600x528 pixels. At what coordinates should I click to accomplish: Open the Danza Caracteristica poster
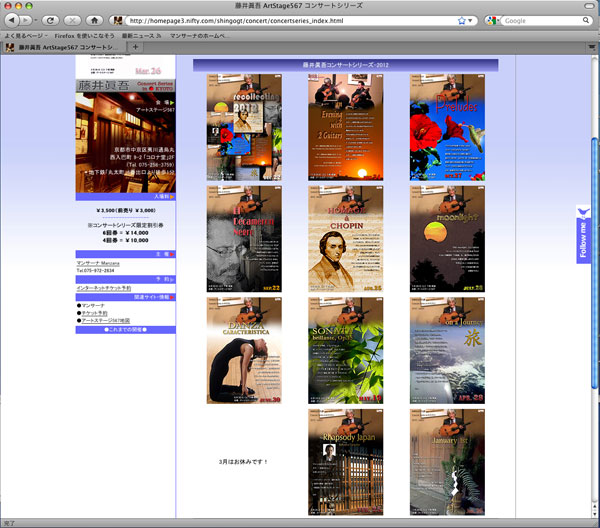pyautogui.click(x=244, y=350)
